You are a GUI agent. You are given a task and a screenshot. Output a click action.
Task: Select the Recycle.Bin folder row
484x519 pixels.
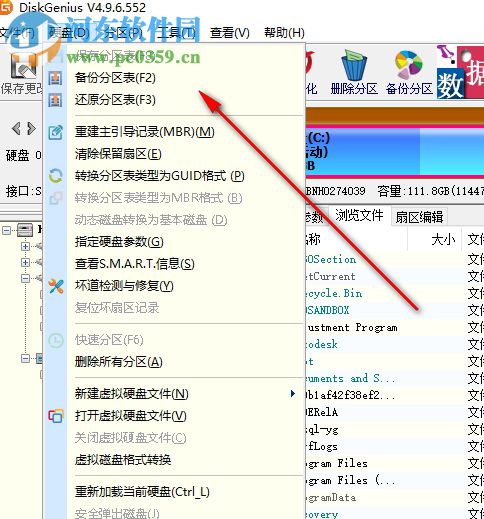click(395, 294)
